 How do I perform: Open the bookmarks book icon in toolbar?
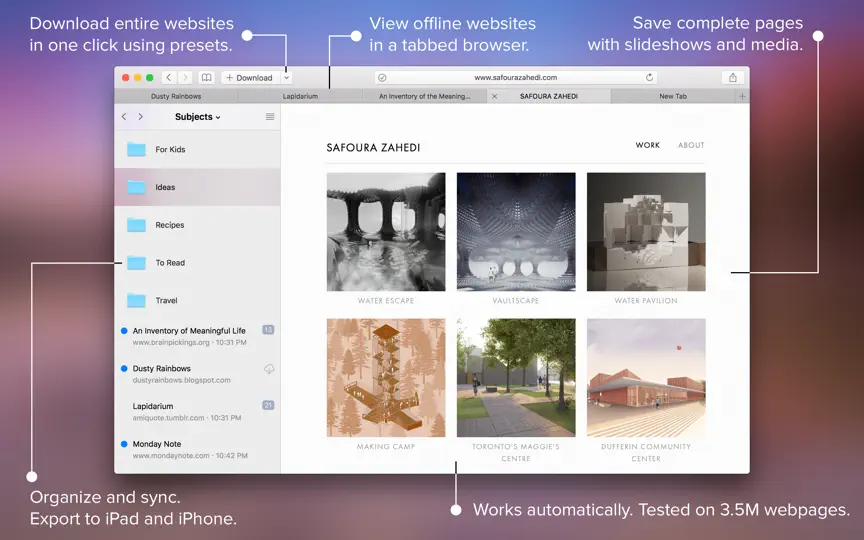click(x=206, y=78)
